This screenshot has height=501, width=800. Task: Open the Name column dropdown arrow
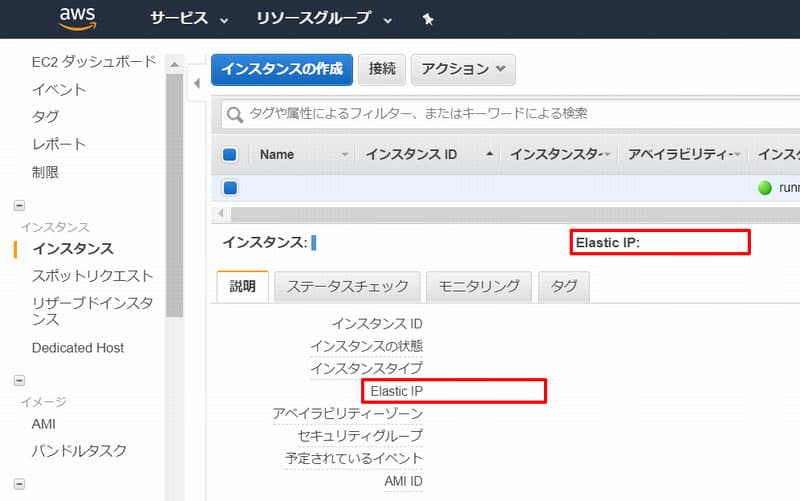[345, 154]
